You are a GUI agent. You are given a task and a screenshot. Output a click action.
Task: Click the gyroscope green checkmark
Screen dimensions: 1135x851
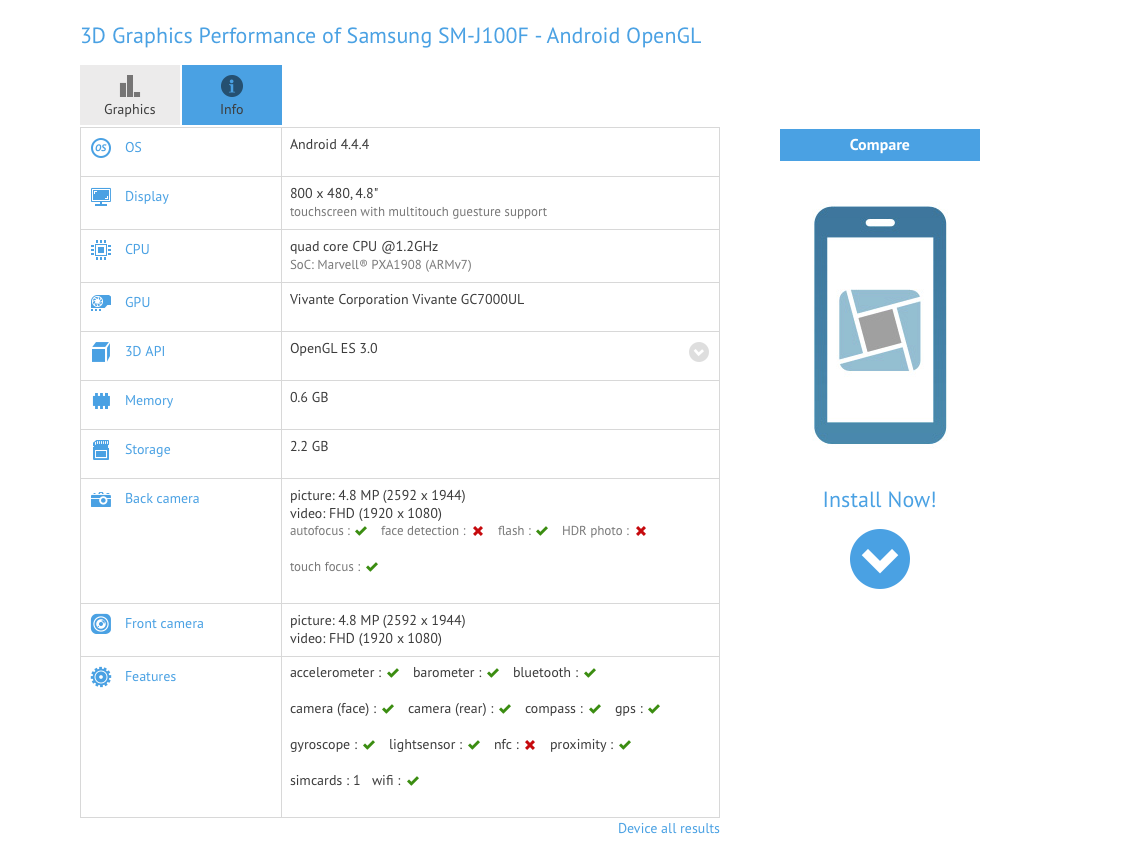pyautogui.click(x=369, y=745)
